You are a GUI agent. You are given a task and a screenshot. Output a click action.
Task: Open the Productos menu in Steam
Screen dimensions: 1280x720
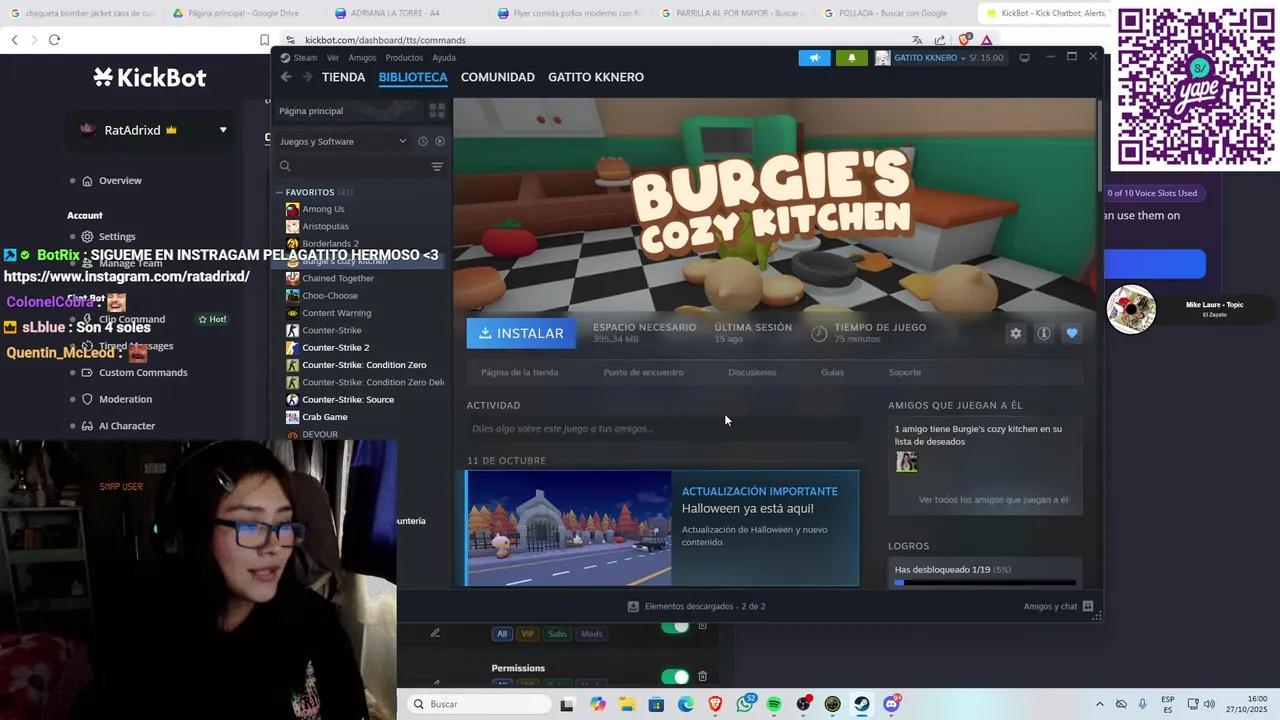point(404,58)
